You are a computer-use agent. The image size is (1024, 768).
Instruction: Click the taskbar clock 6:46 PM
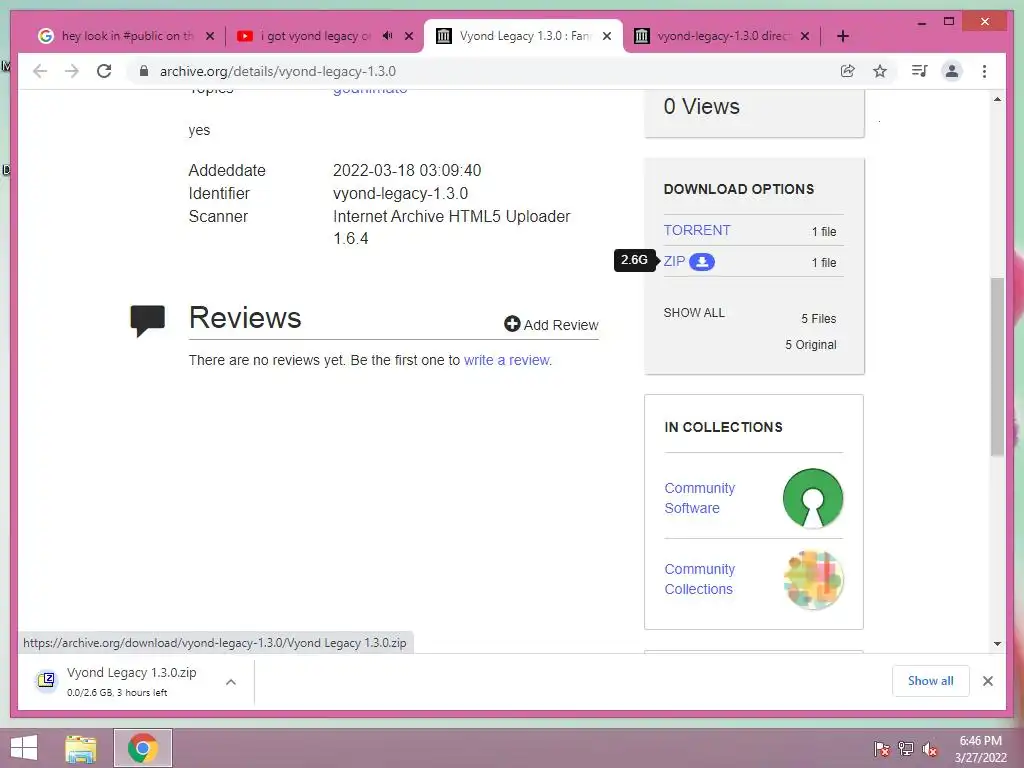981,741
